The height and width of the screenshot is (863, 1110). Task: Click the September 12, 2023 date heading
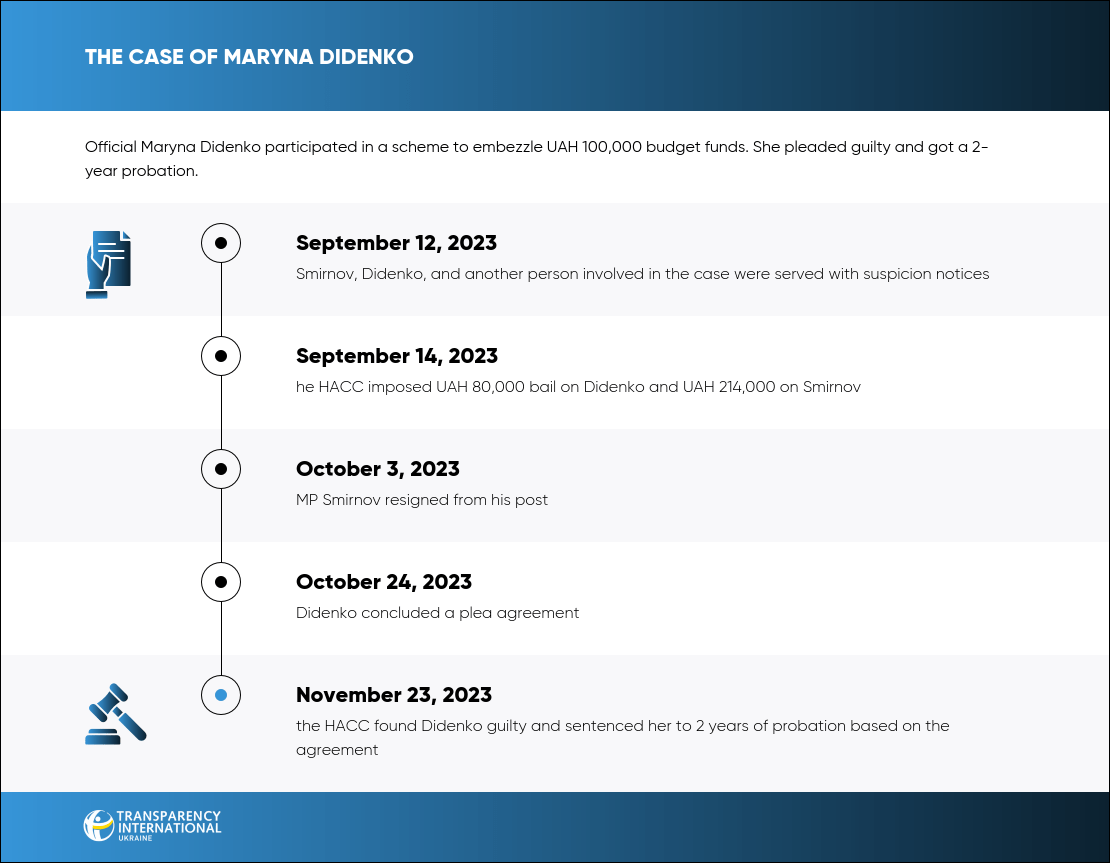[x=396, y=243]
